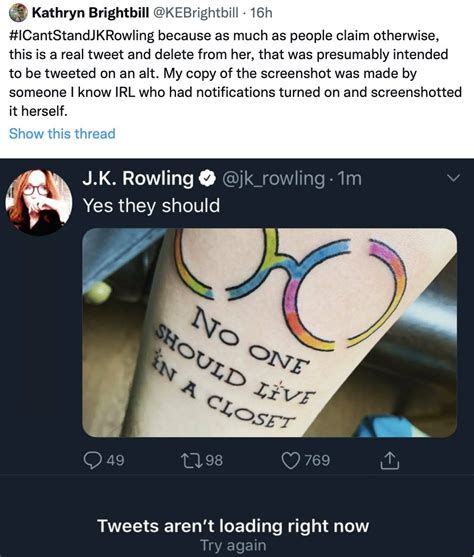Open Kathryn Brightbill's profile avatar
Viewport: 474px width, 557px height.
[x=18, y=13]
